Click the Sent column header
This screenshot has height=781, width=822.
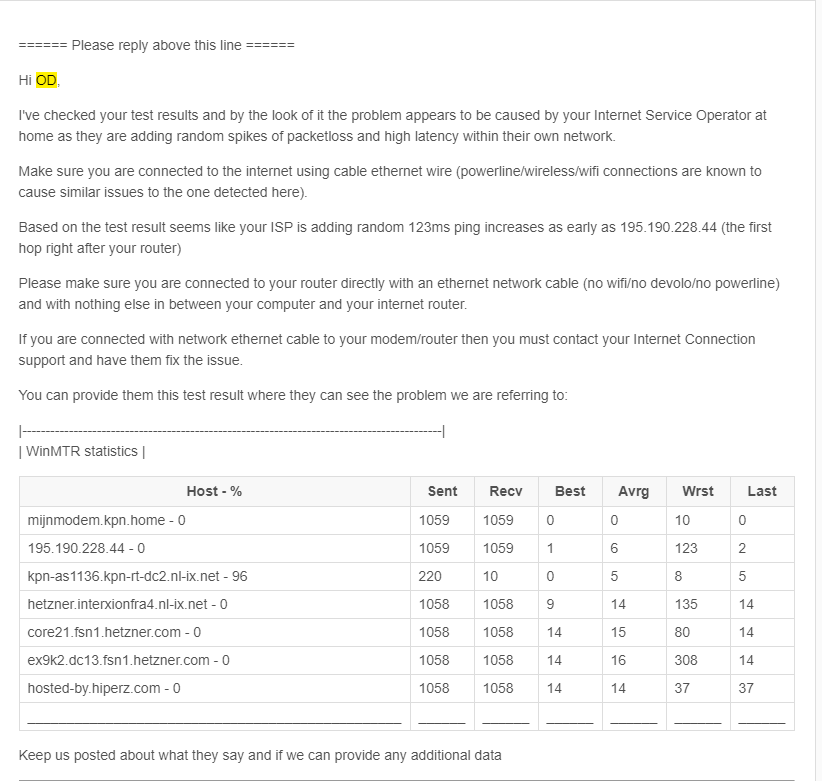(442, 491)
